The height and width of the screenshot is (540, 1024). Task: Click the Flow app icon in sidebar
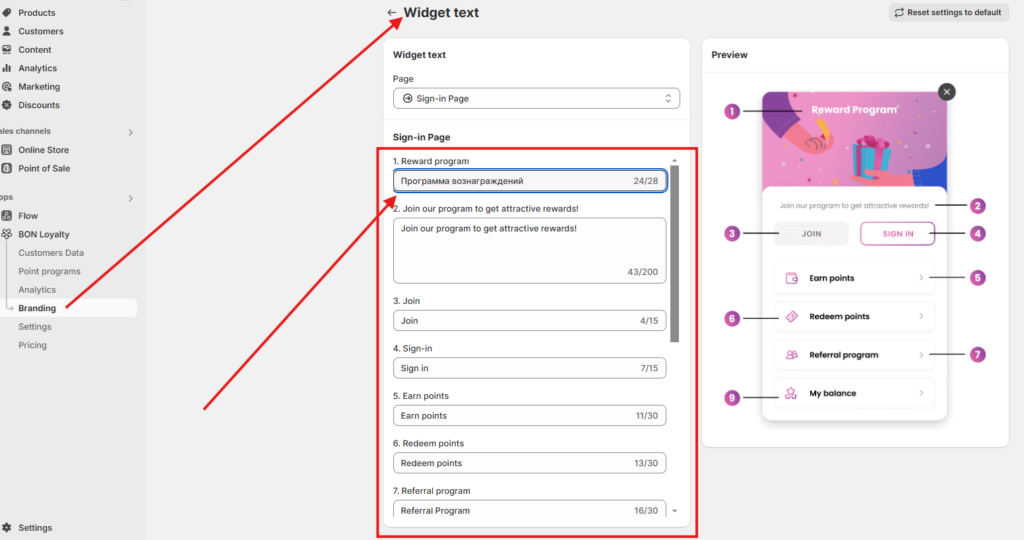point(7,216)
